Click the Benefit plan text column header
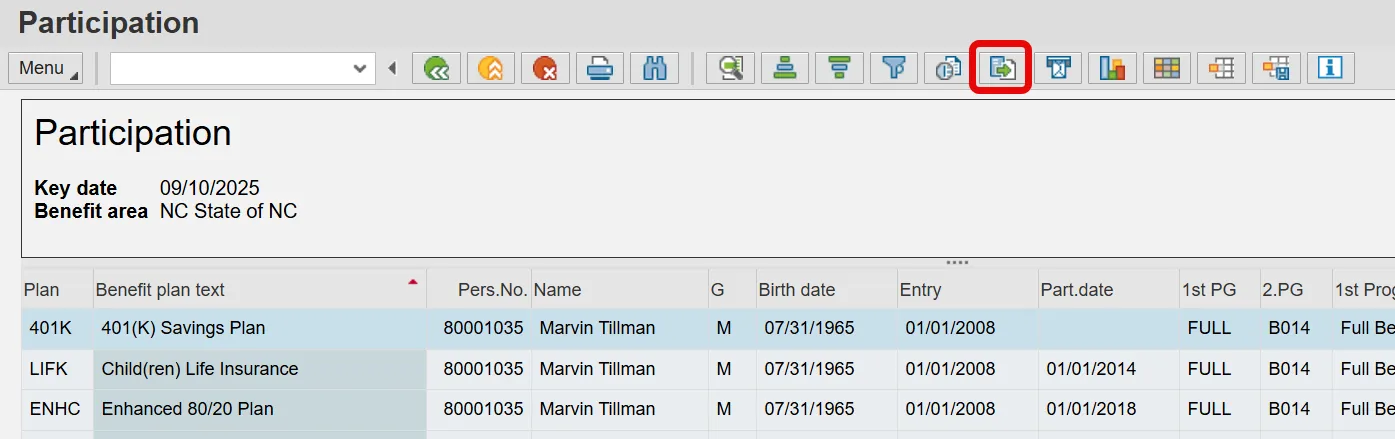 160,290
